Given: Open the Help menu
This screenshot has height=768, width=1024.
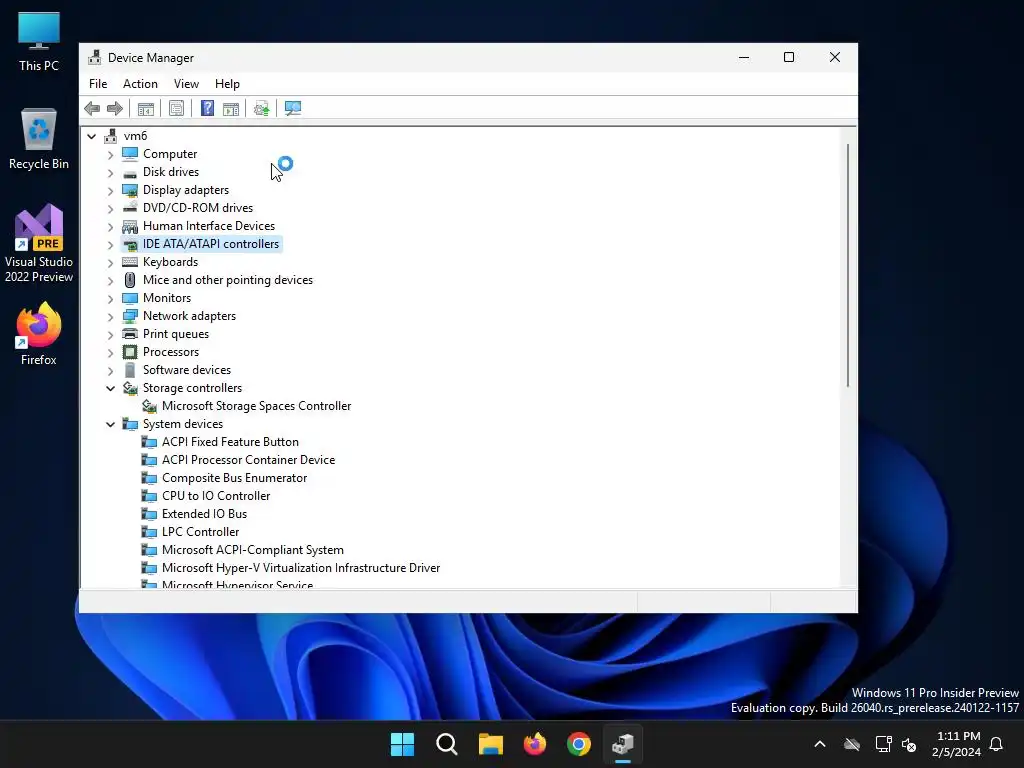Looking at the screenshot, I should [227, 84].
